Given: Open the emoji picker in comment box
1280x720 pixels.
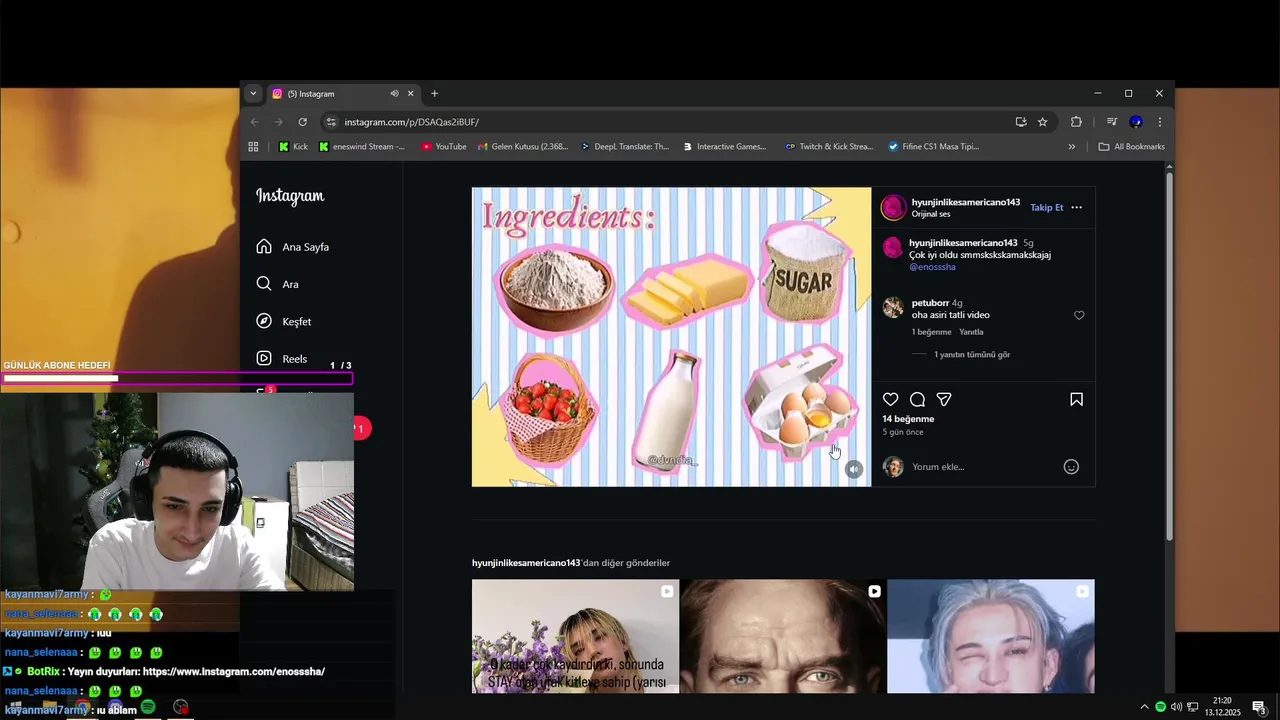Looking at the screenshot, I should click(1071, 467).
